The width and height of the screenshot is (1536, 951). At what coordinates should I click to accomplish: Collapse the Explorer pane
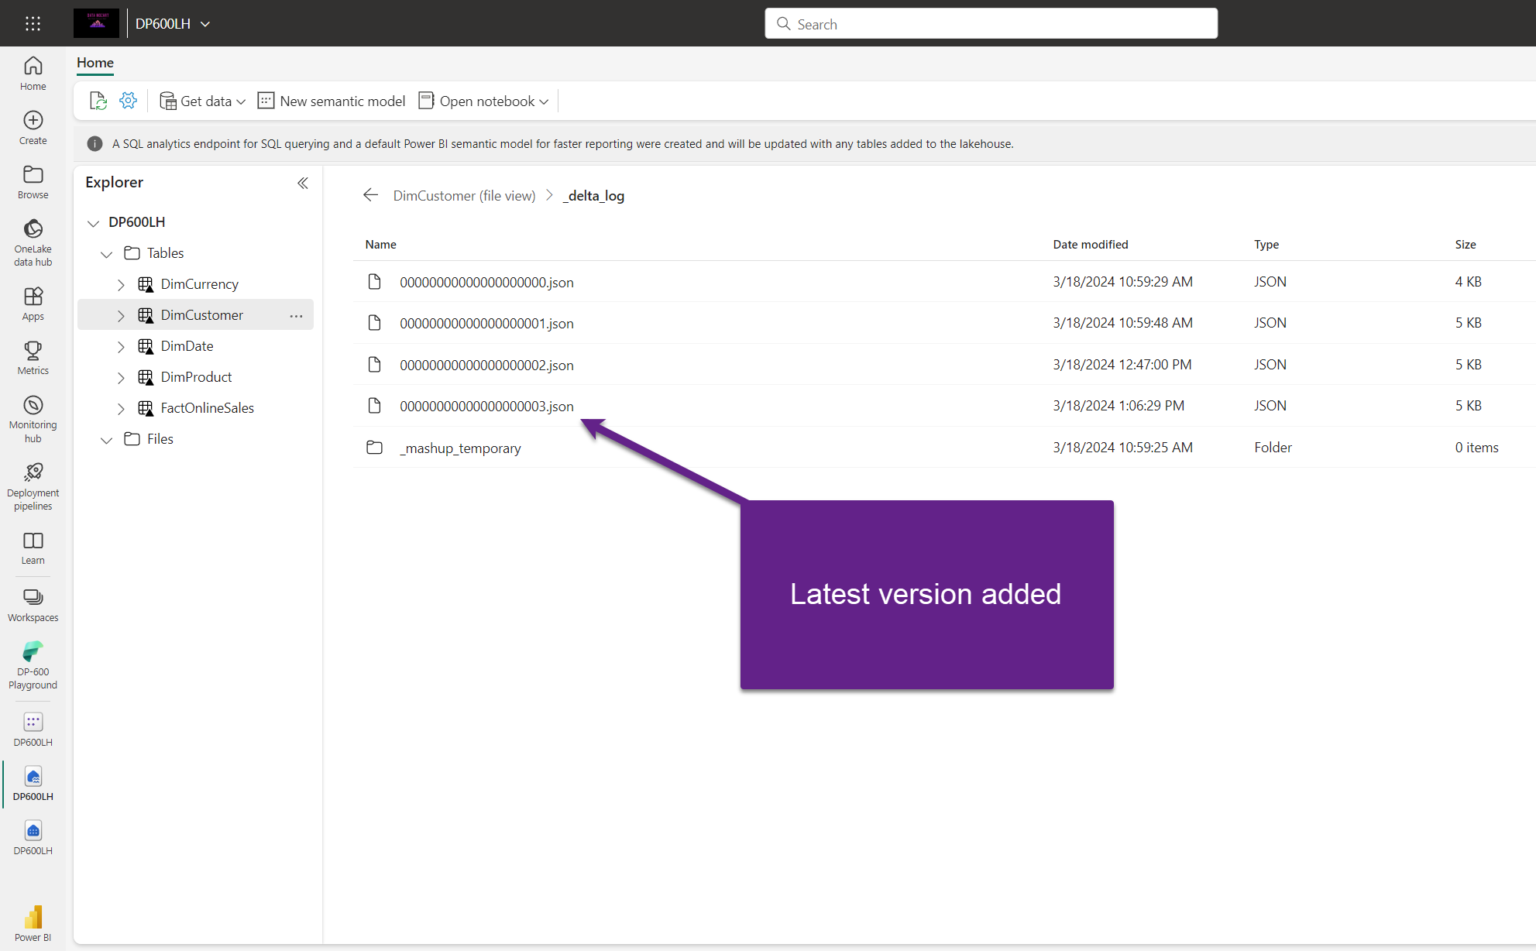tap(302, 183)
